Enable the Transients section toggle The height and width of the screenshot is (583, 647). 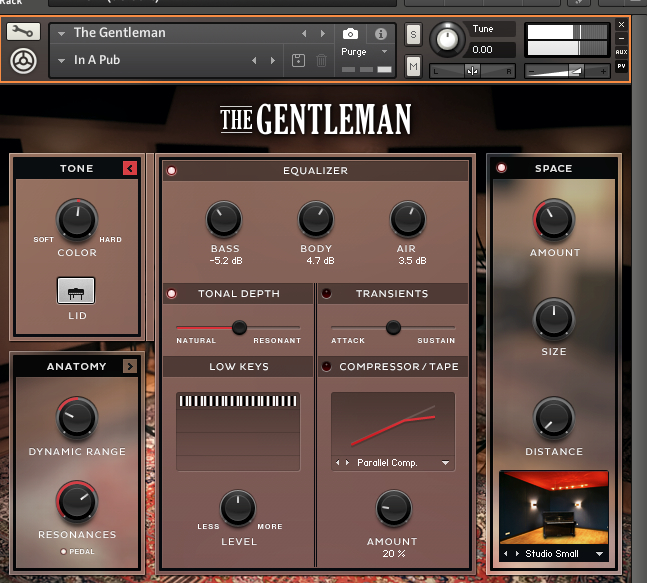(326, 294)
